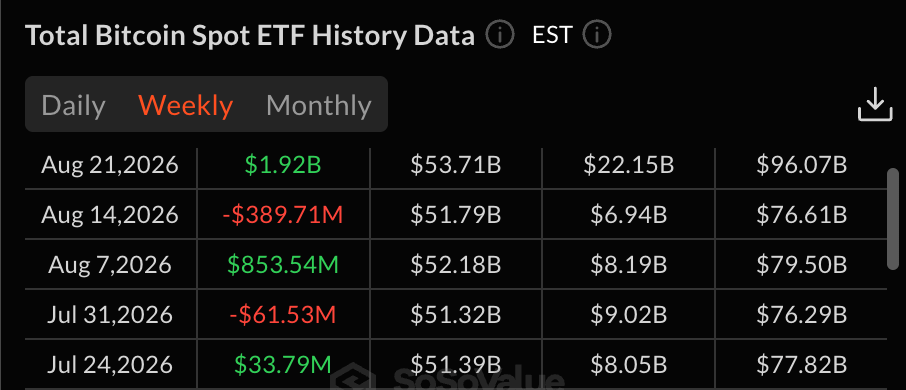This screenshot has height=390, width=906.
Task: Select the Weekly tab
Action: (185, 106)
